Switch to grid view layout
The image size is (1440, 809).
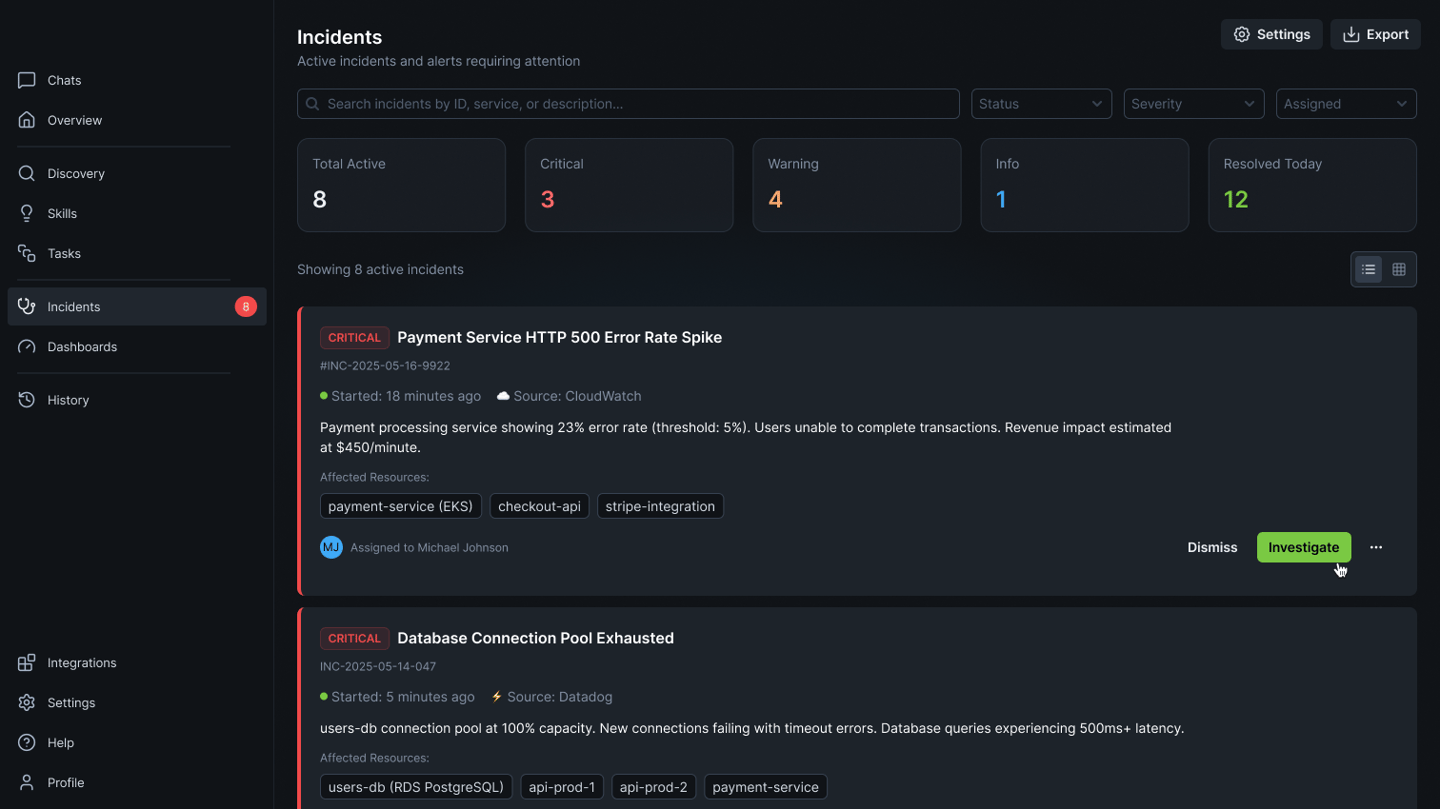tap(1399, 269)
